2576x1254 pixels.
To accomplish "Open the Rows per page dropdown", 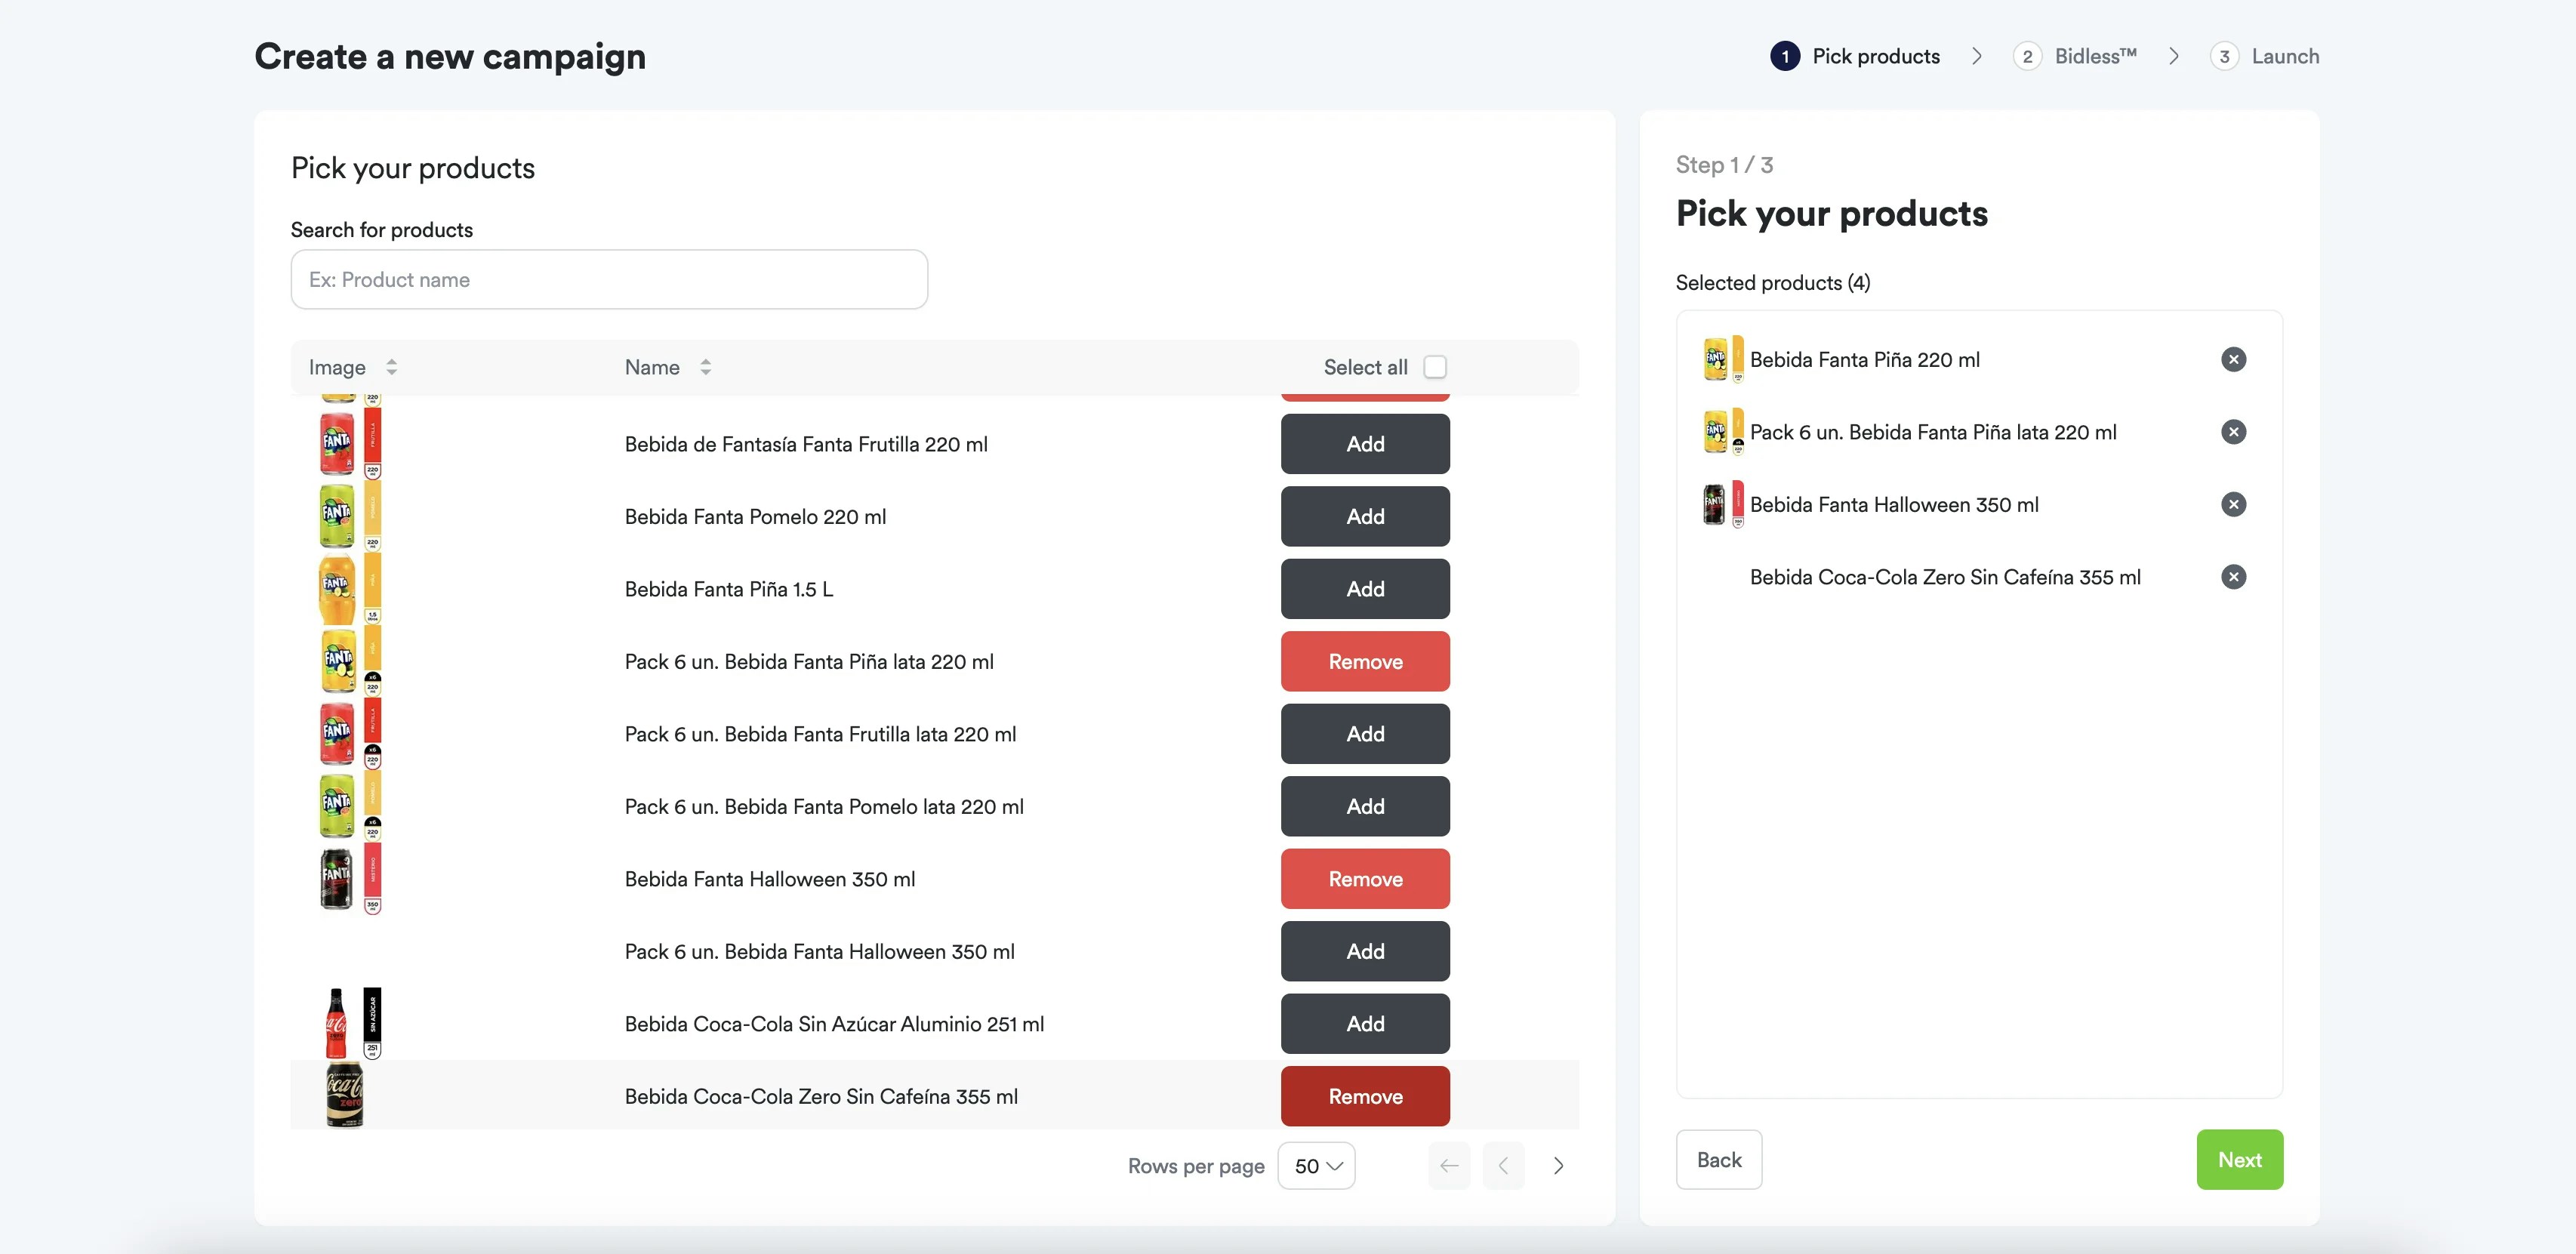I will point(1316,1165).
